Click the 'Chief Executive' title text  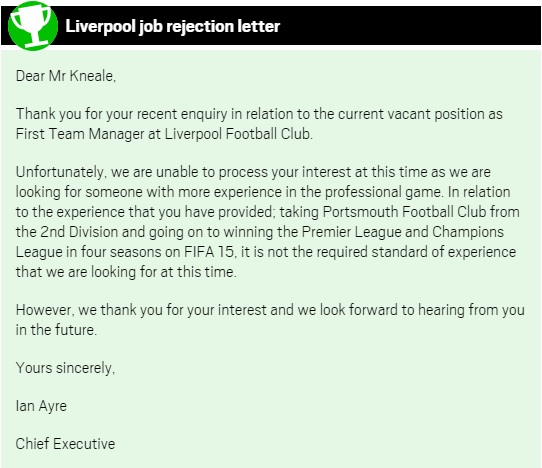[x=65, y=444]
